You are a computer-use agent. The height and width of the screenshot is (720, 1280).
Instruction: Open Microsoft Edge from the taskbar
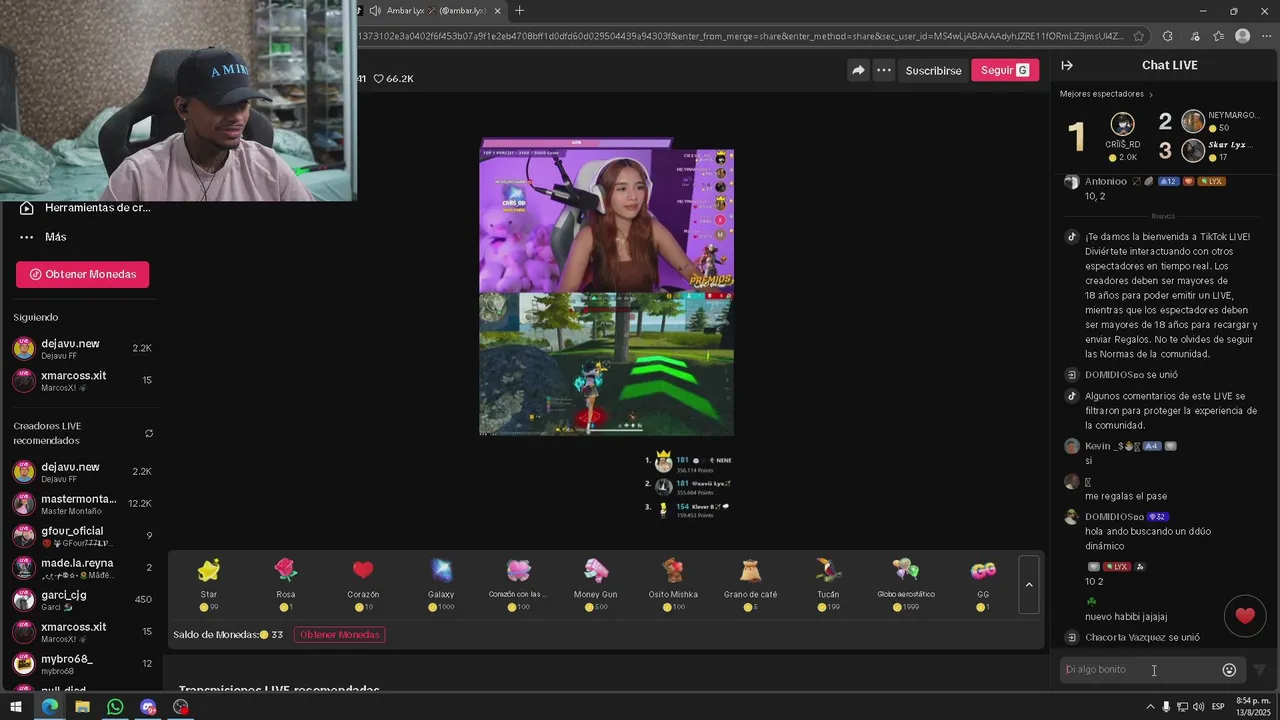(x=50, y=707)
